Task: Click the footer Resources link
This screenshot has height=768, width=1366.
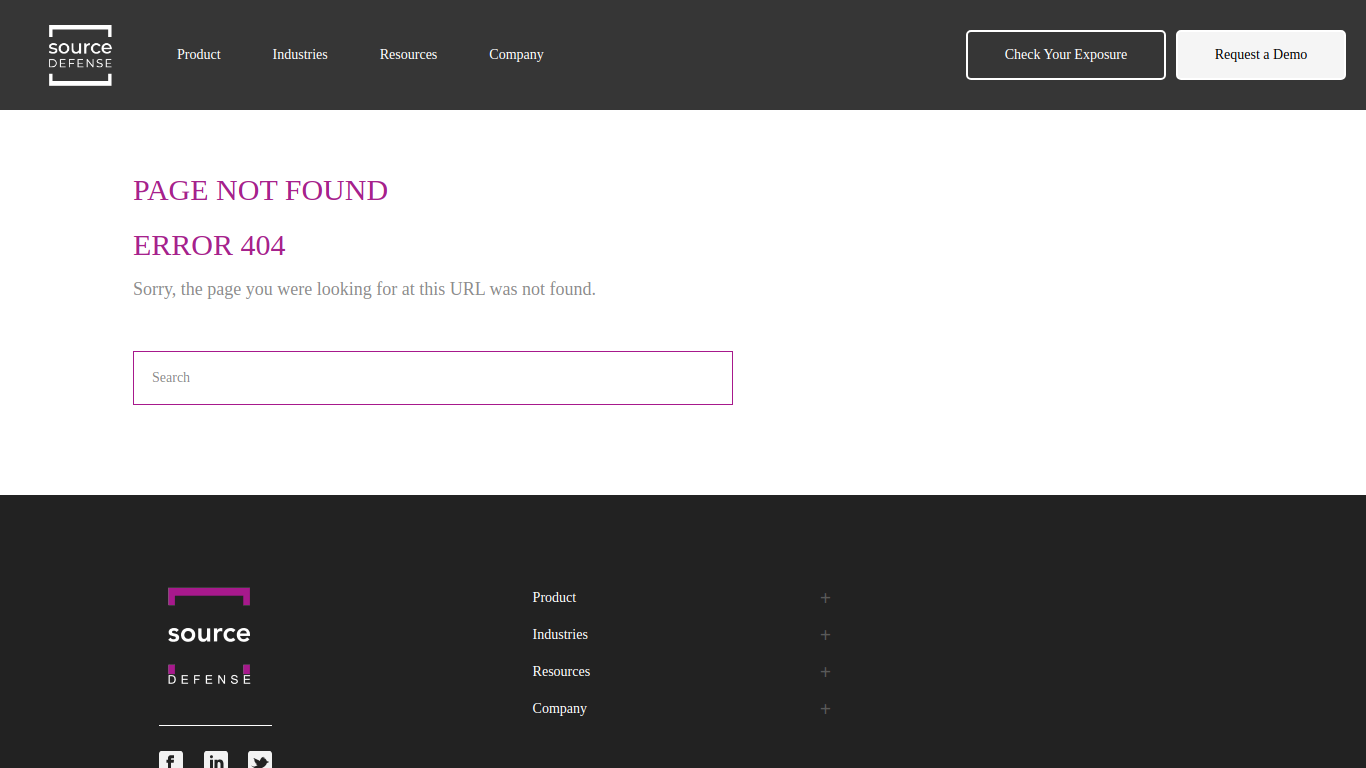Action: coord(561,672)
